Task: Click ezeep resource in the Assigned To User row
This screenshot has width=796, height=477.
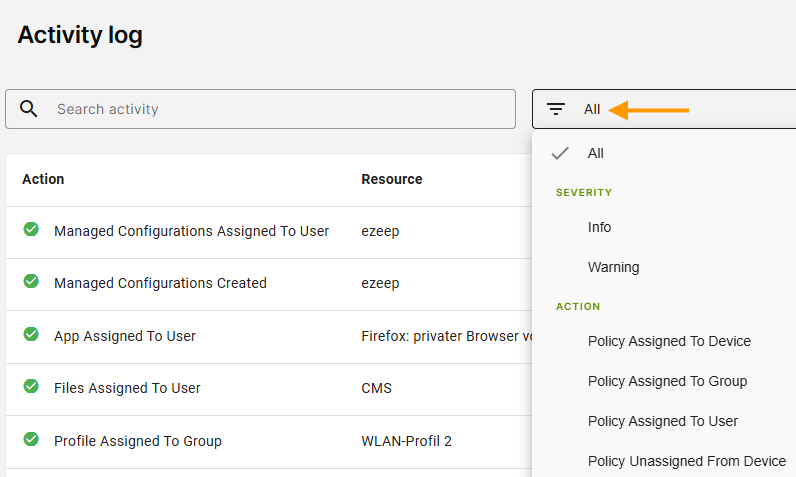Action: [x=380, y=231]
